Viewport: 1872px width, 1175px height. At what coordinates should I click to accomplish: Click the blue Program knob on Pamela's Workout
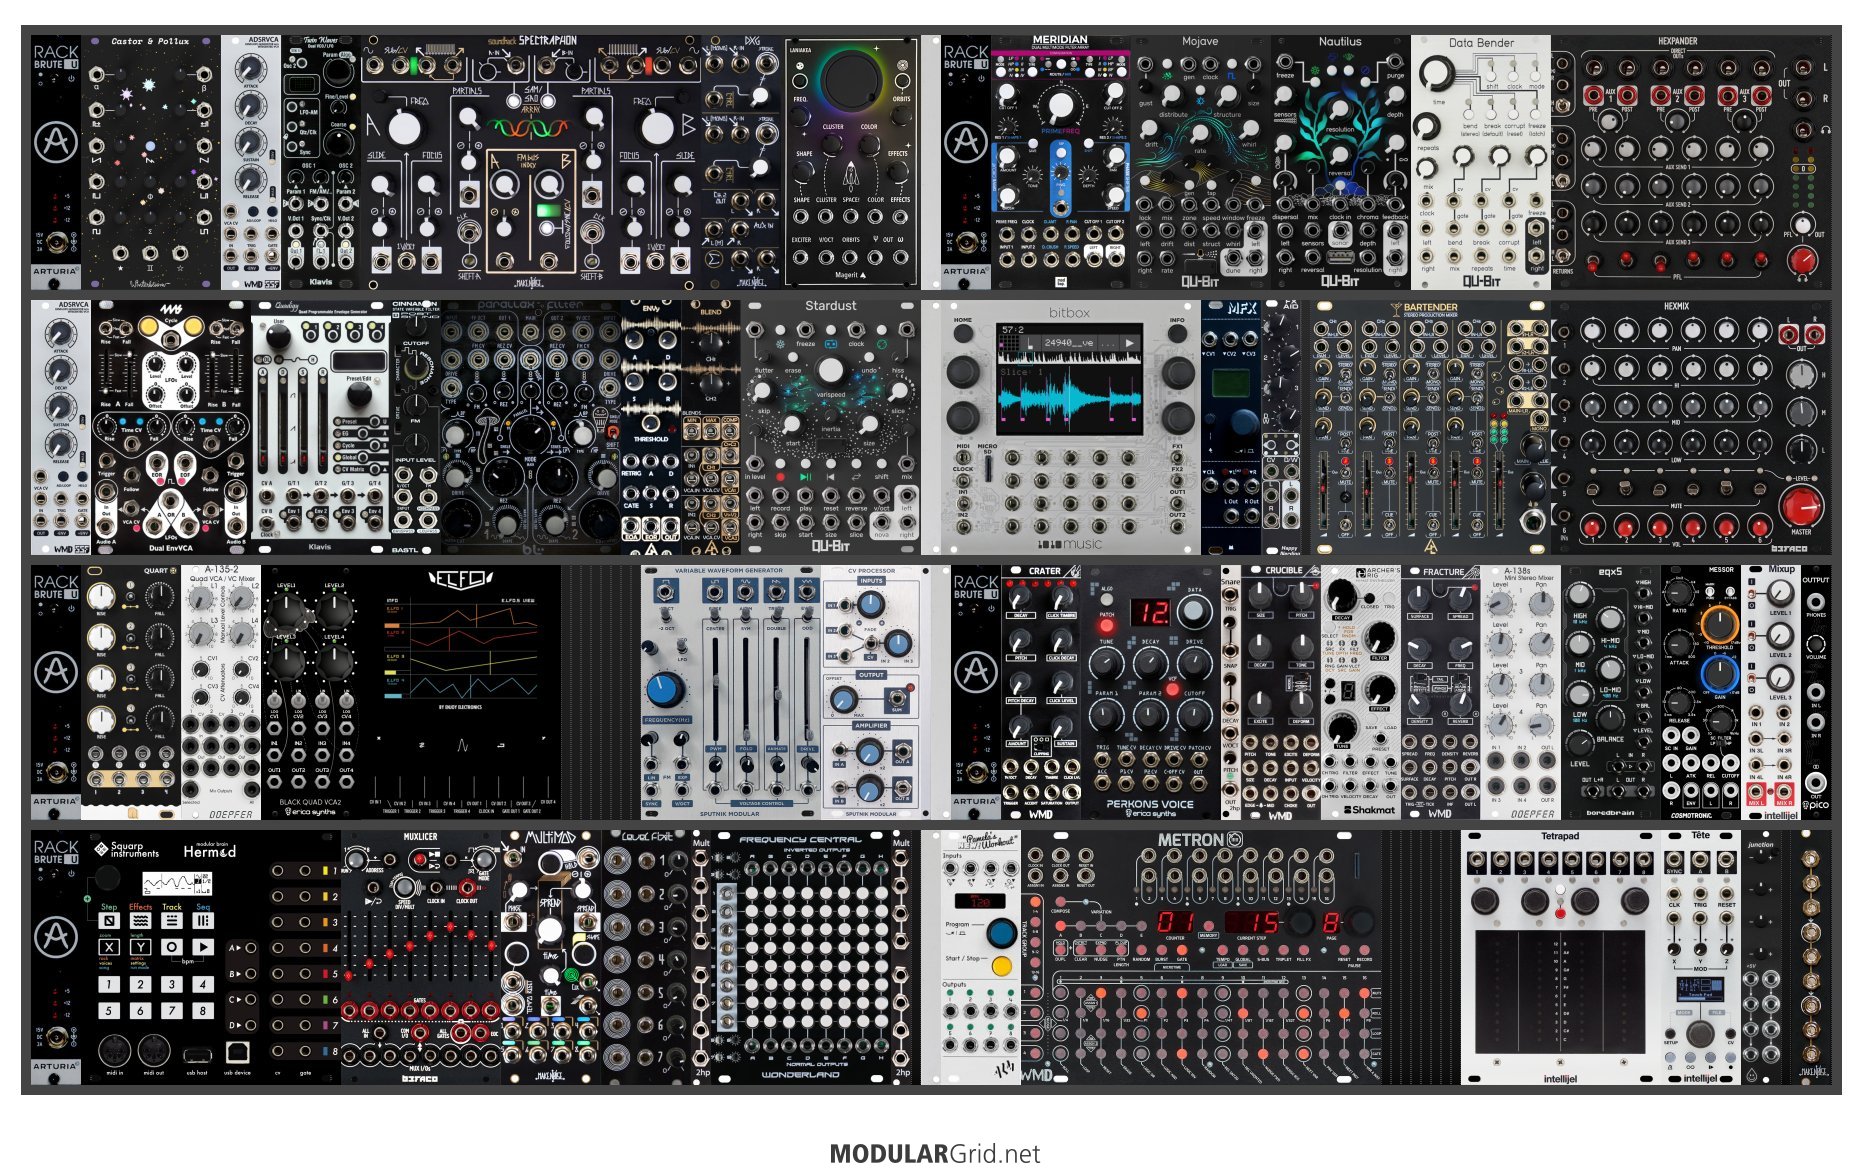coord(1001,932)
